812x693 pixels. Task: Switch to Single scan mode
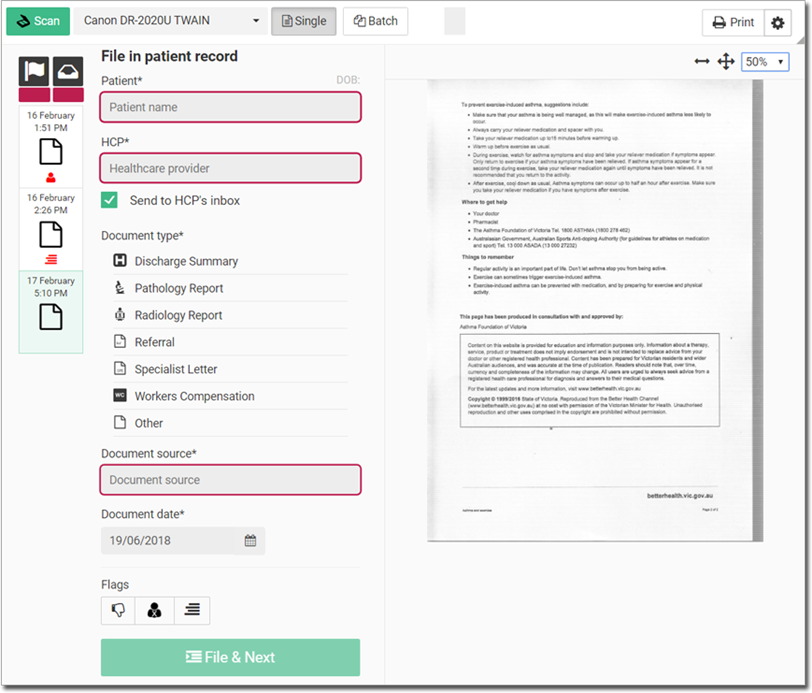[x=303, y=21]
